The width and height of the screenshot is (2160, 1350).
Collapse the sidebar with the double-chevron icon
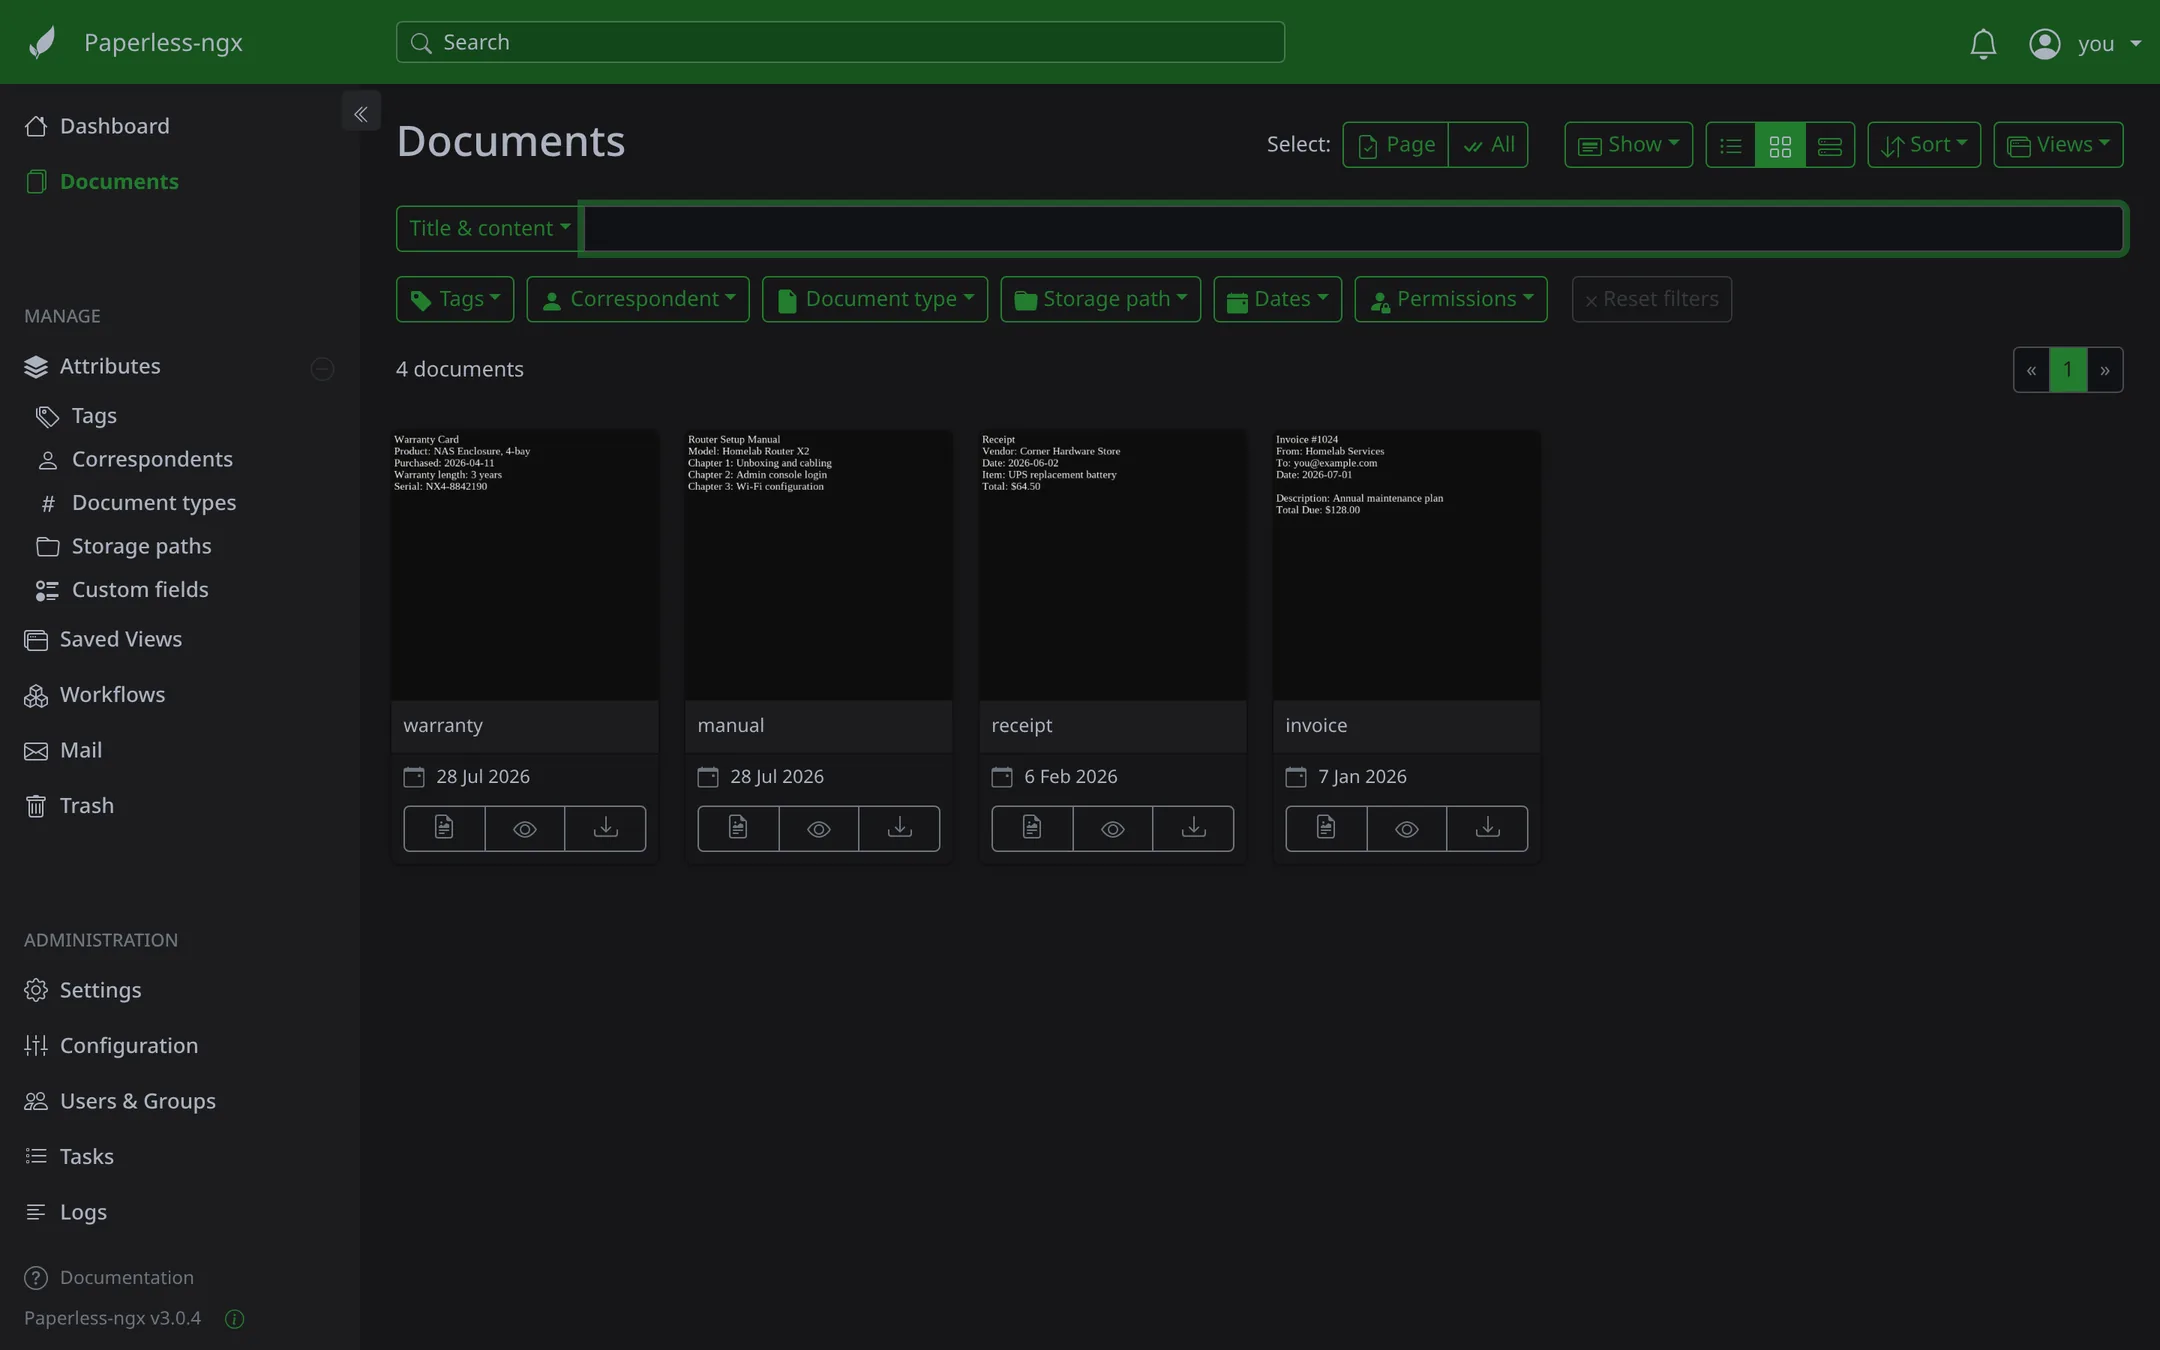361,113
